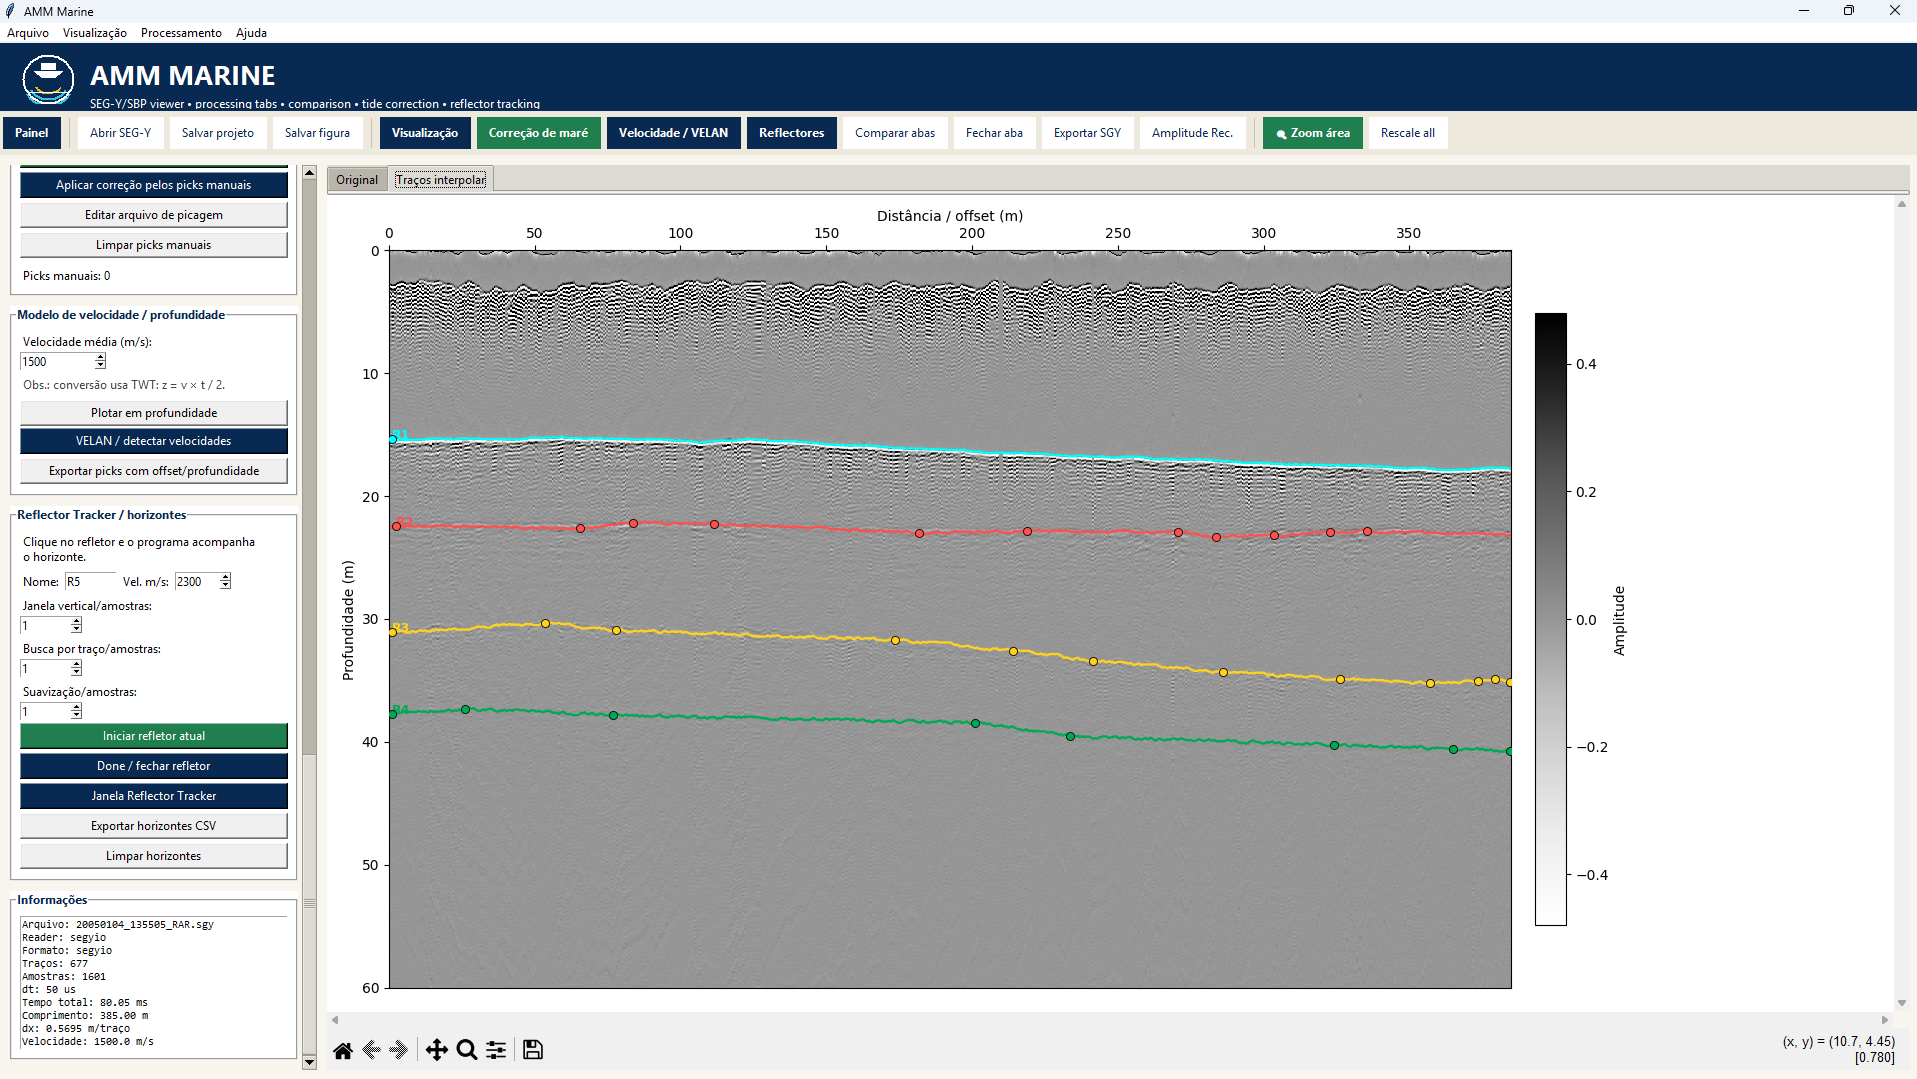Click Salvar figura button
This screenshot has height=1079, width=1917.
[317, 133]
